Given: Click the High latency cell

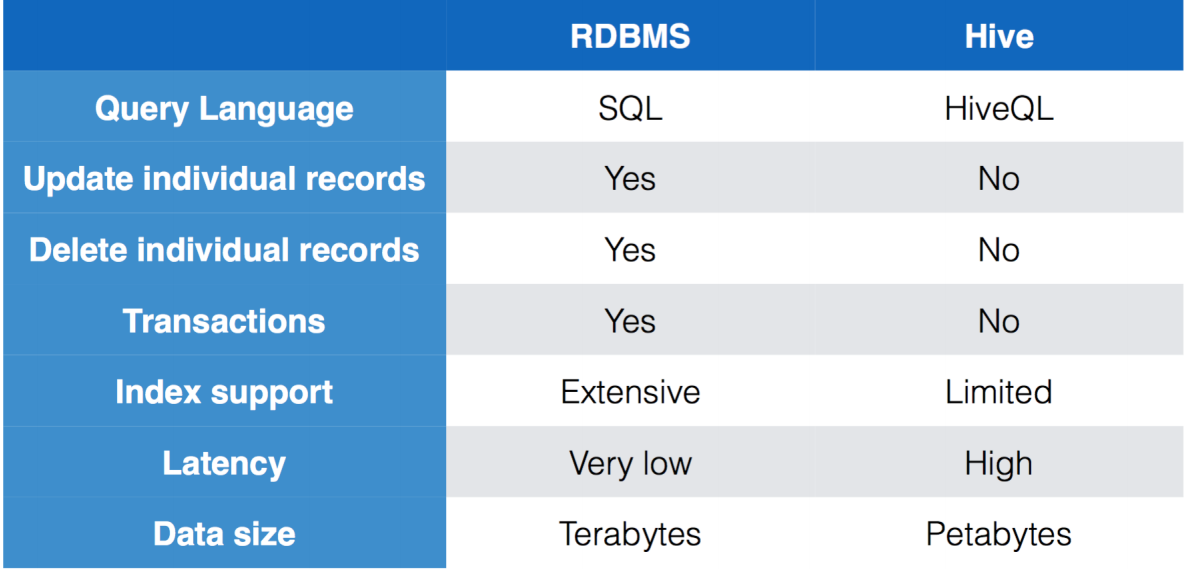Looking at the screenshot, I should [998, 462].
